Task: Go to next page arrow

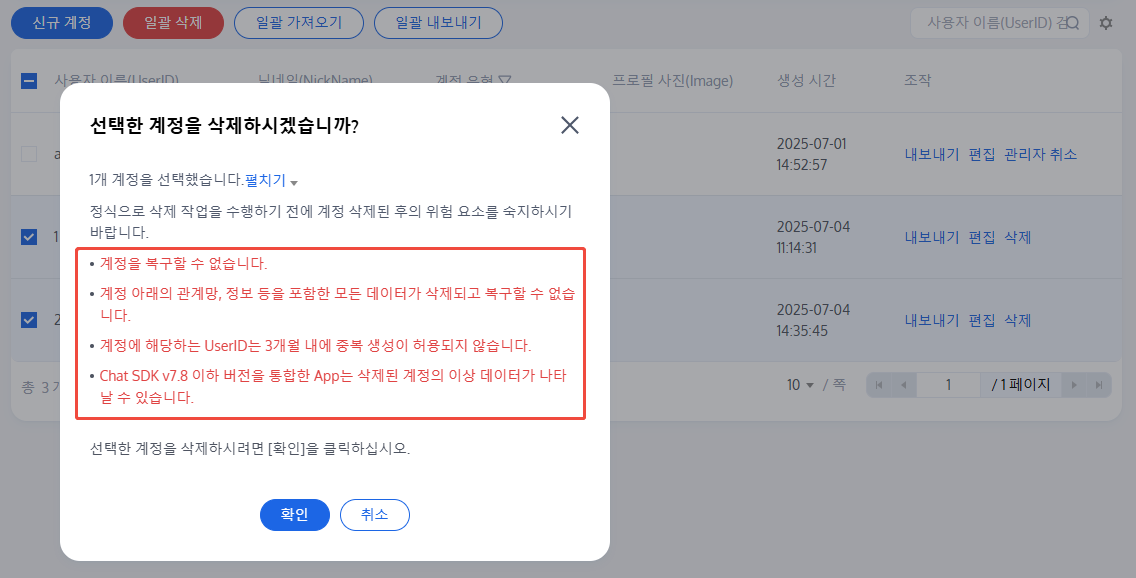Action: (1075, 385)
